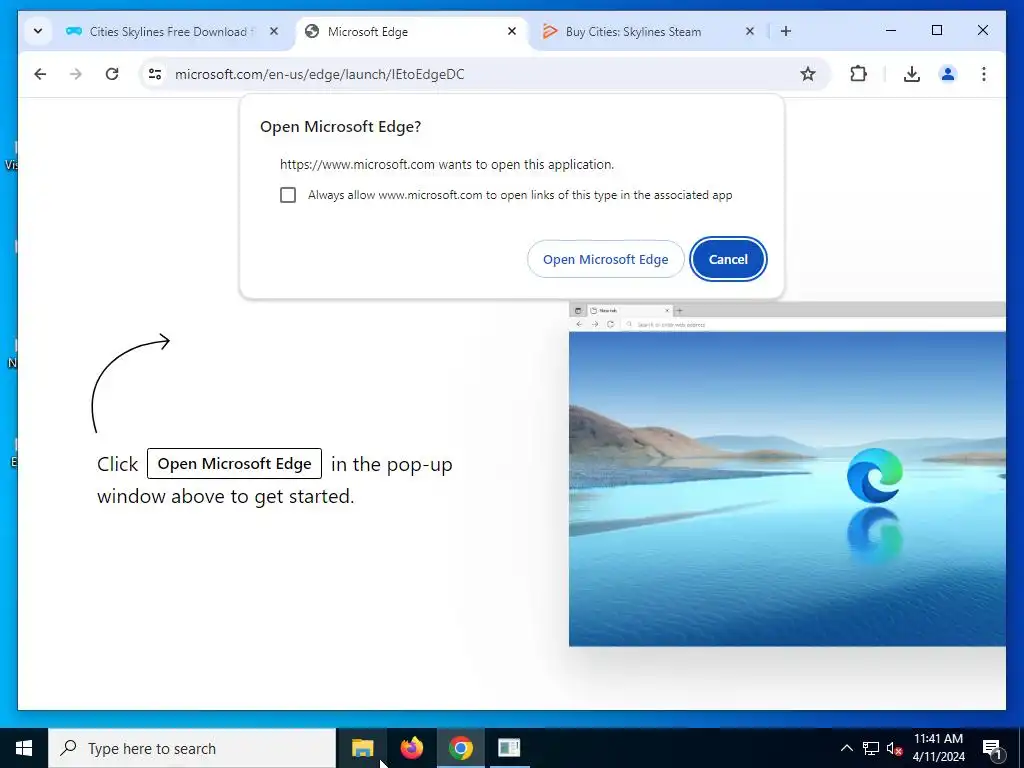This screenshot has width=1024, height=768.
Task: Open the Windows Start menu
Action: 24,748
